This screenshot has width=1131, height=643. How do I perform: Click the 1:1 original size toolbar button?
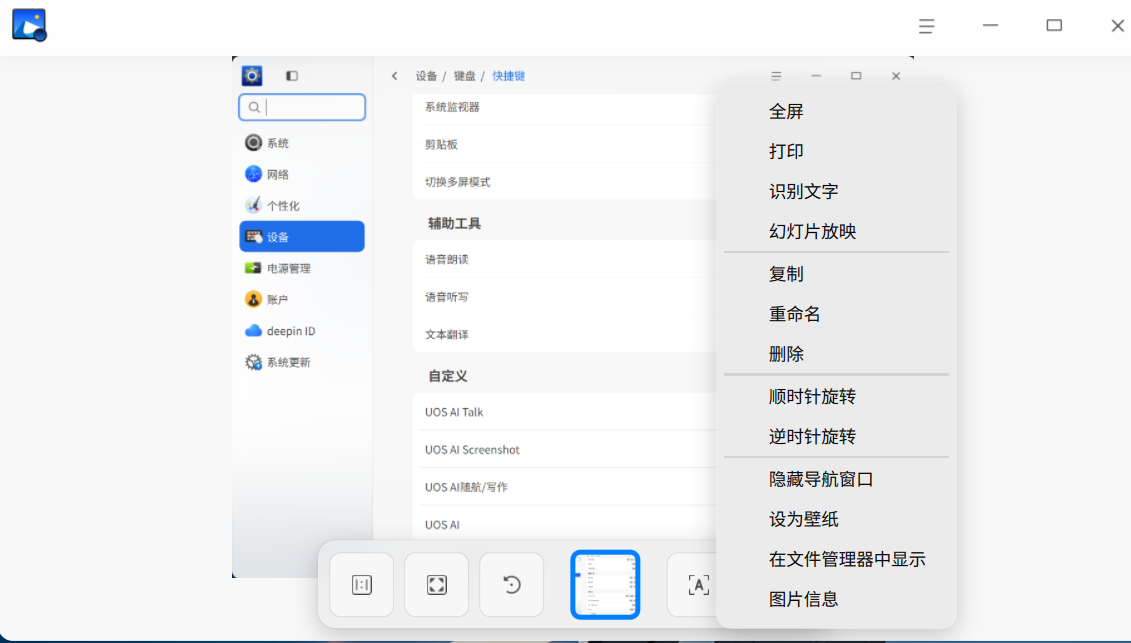pos(362,585)
